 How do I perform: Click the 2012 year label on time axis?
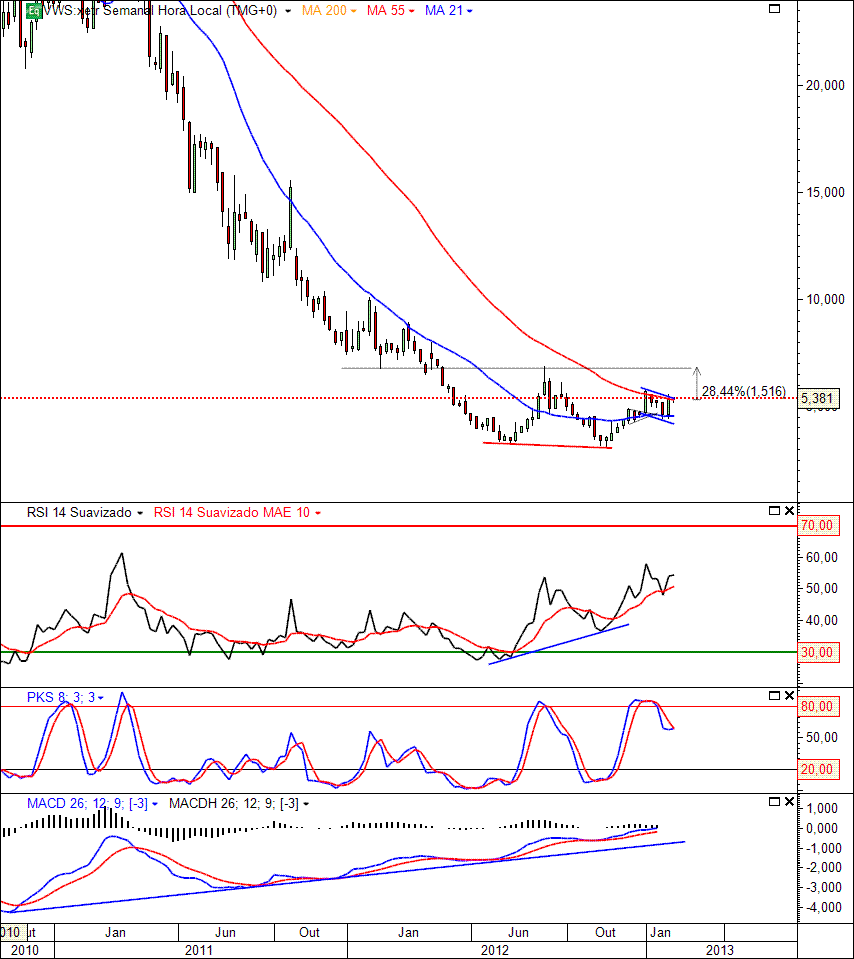click(x=495, y=950)
